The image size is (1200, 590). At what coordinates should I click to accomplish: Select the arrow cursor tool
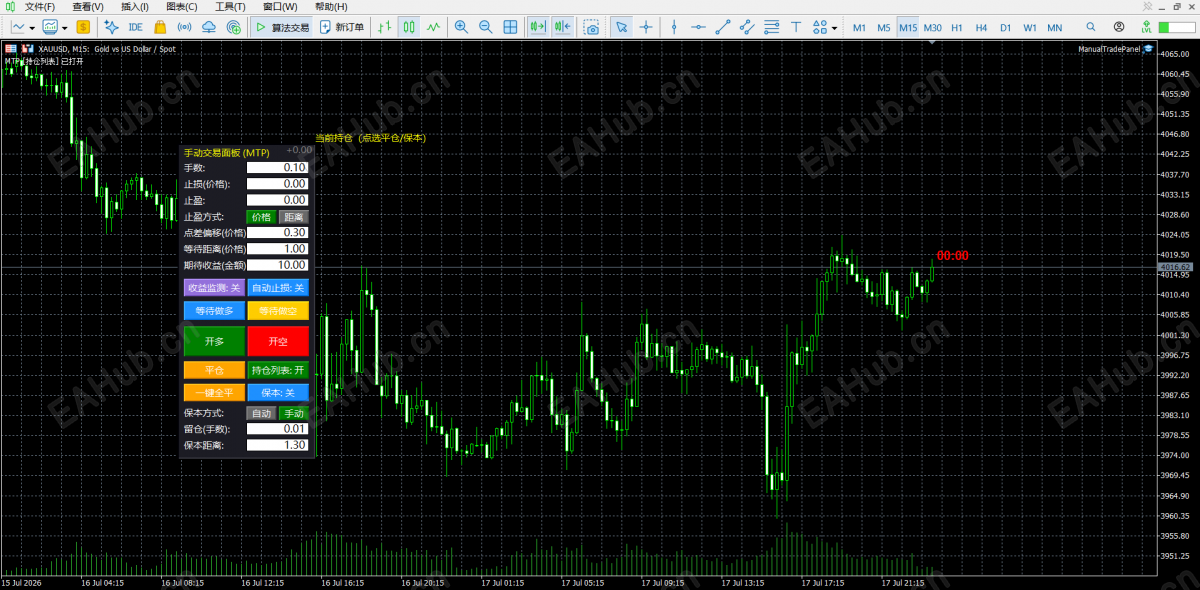tap(621, 27)
